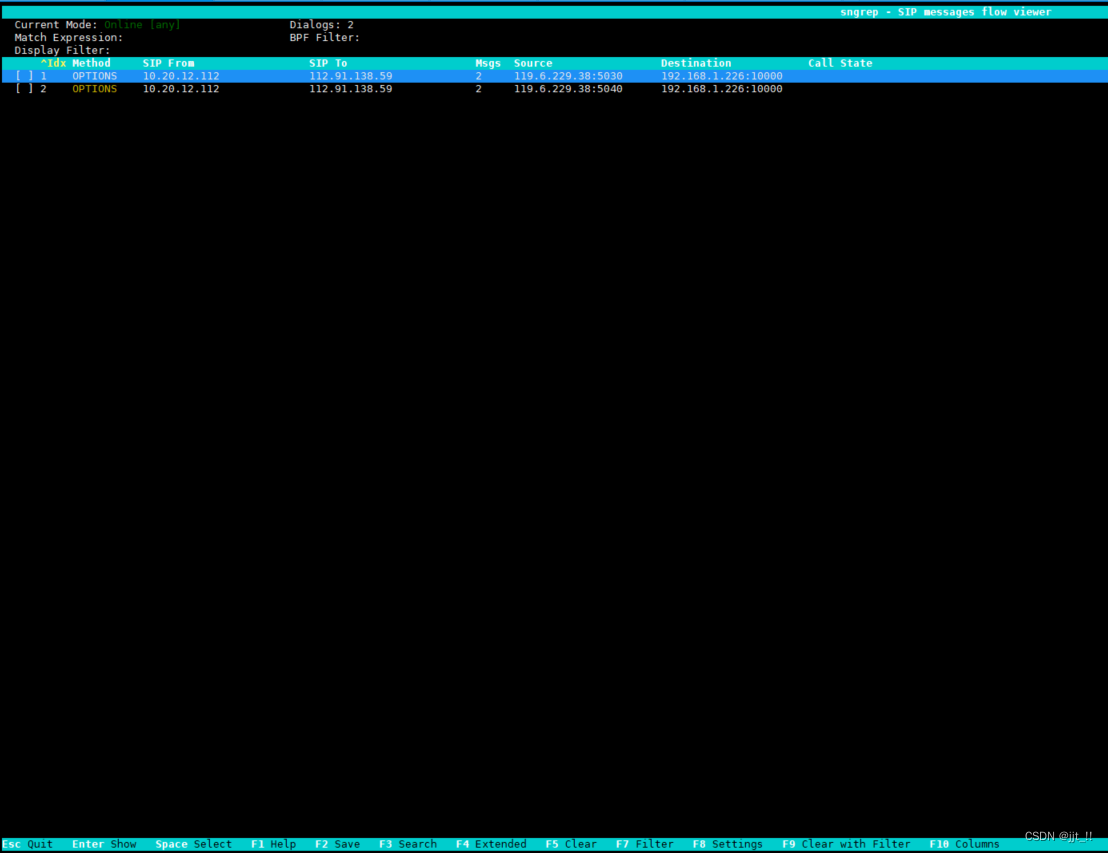Viewport: 1108px width, 853px height.
Task: Click the sngrep title bar text
Action: click(x=945, y=12)
